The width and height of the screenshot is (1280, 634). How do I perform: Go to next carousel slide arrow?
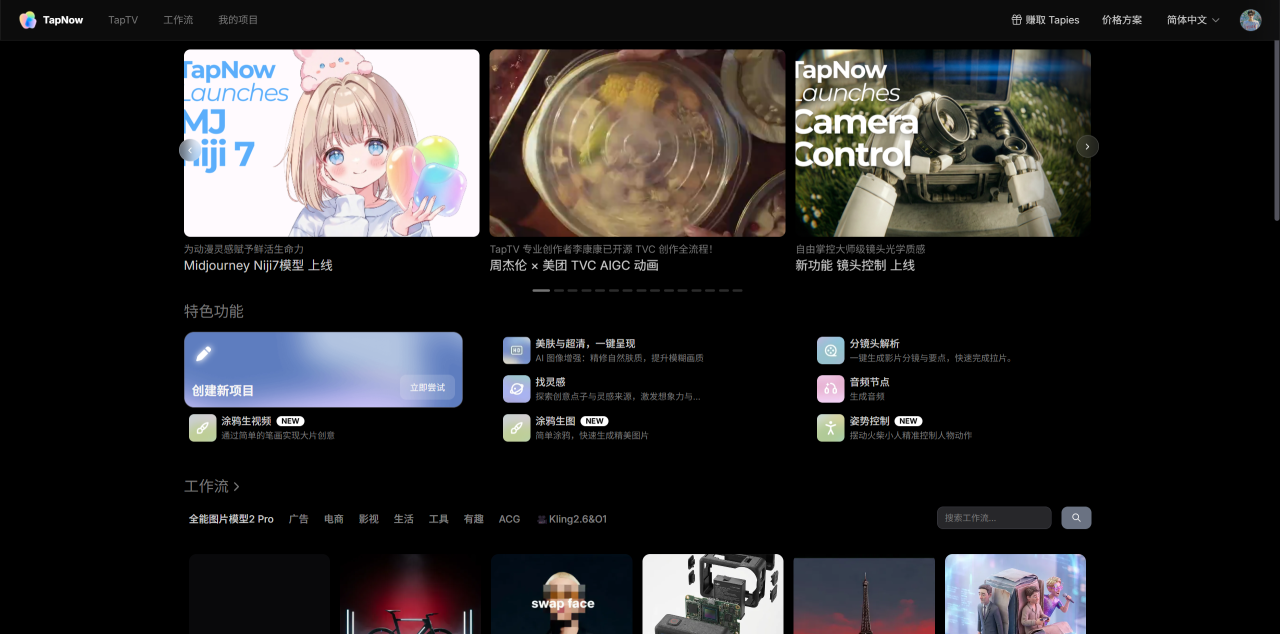1088,146
